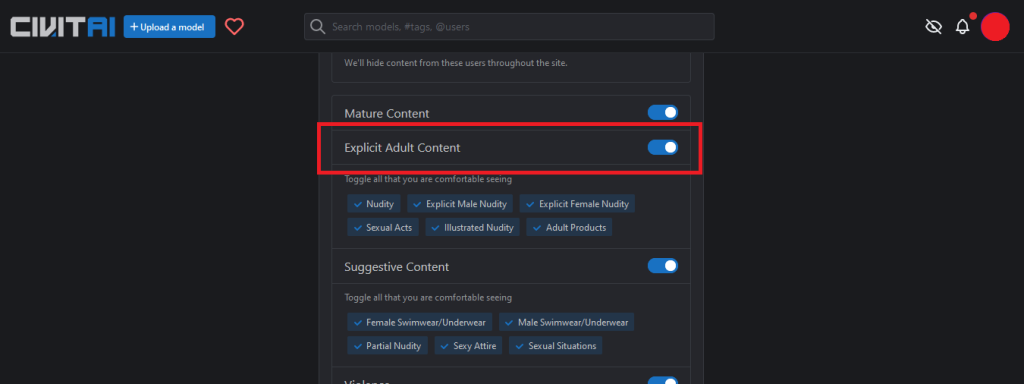Click the Civitai logo
The height and width of the screenshot is (384, 1024).
tap(63, 27)
